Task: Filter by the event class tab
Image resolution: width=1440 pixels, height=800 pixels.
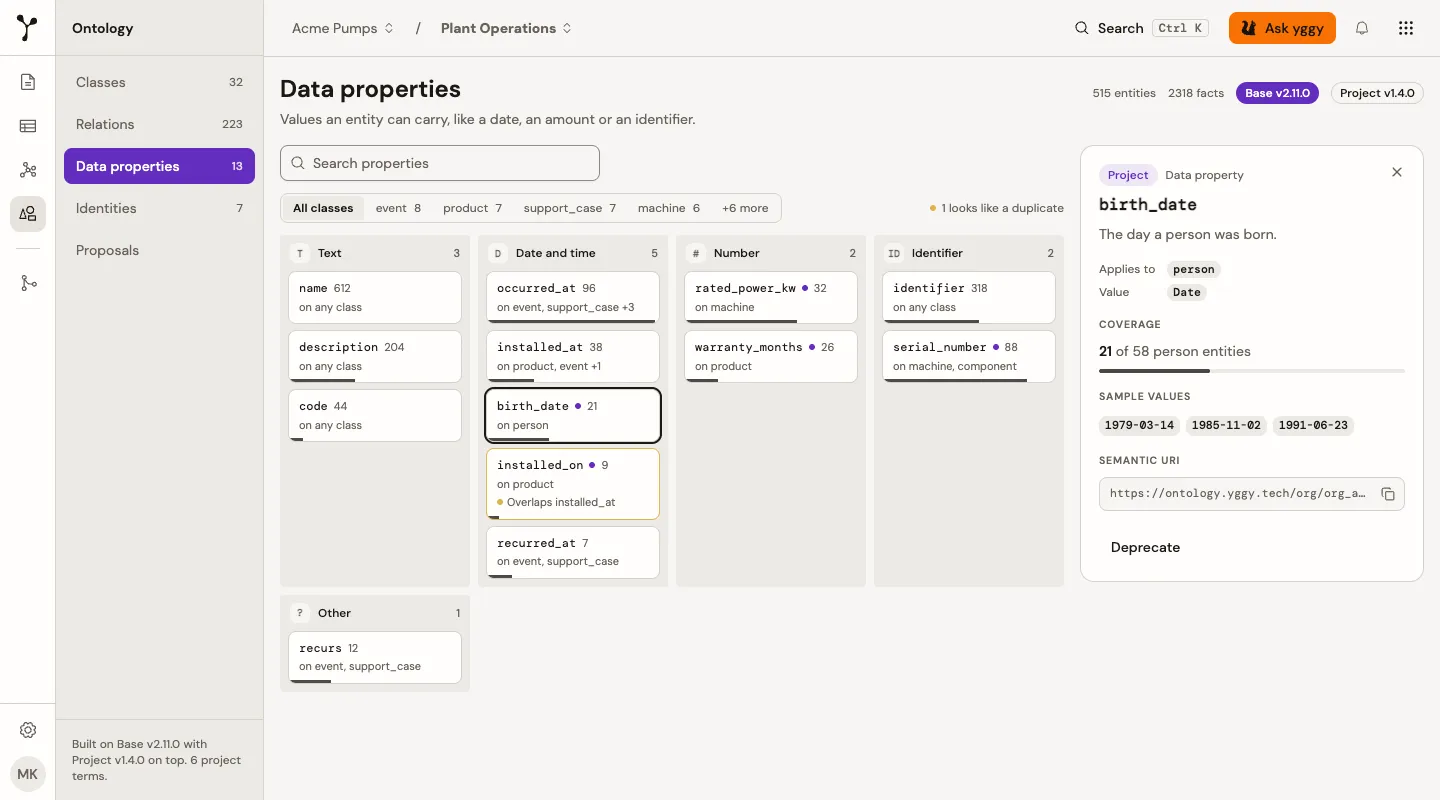Action: coord(398,208)
